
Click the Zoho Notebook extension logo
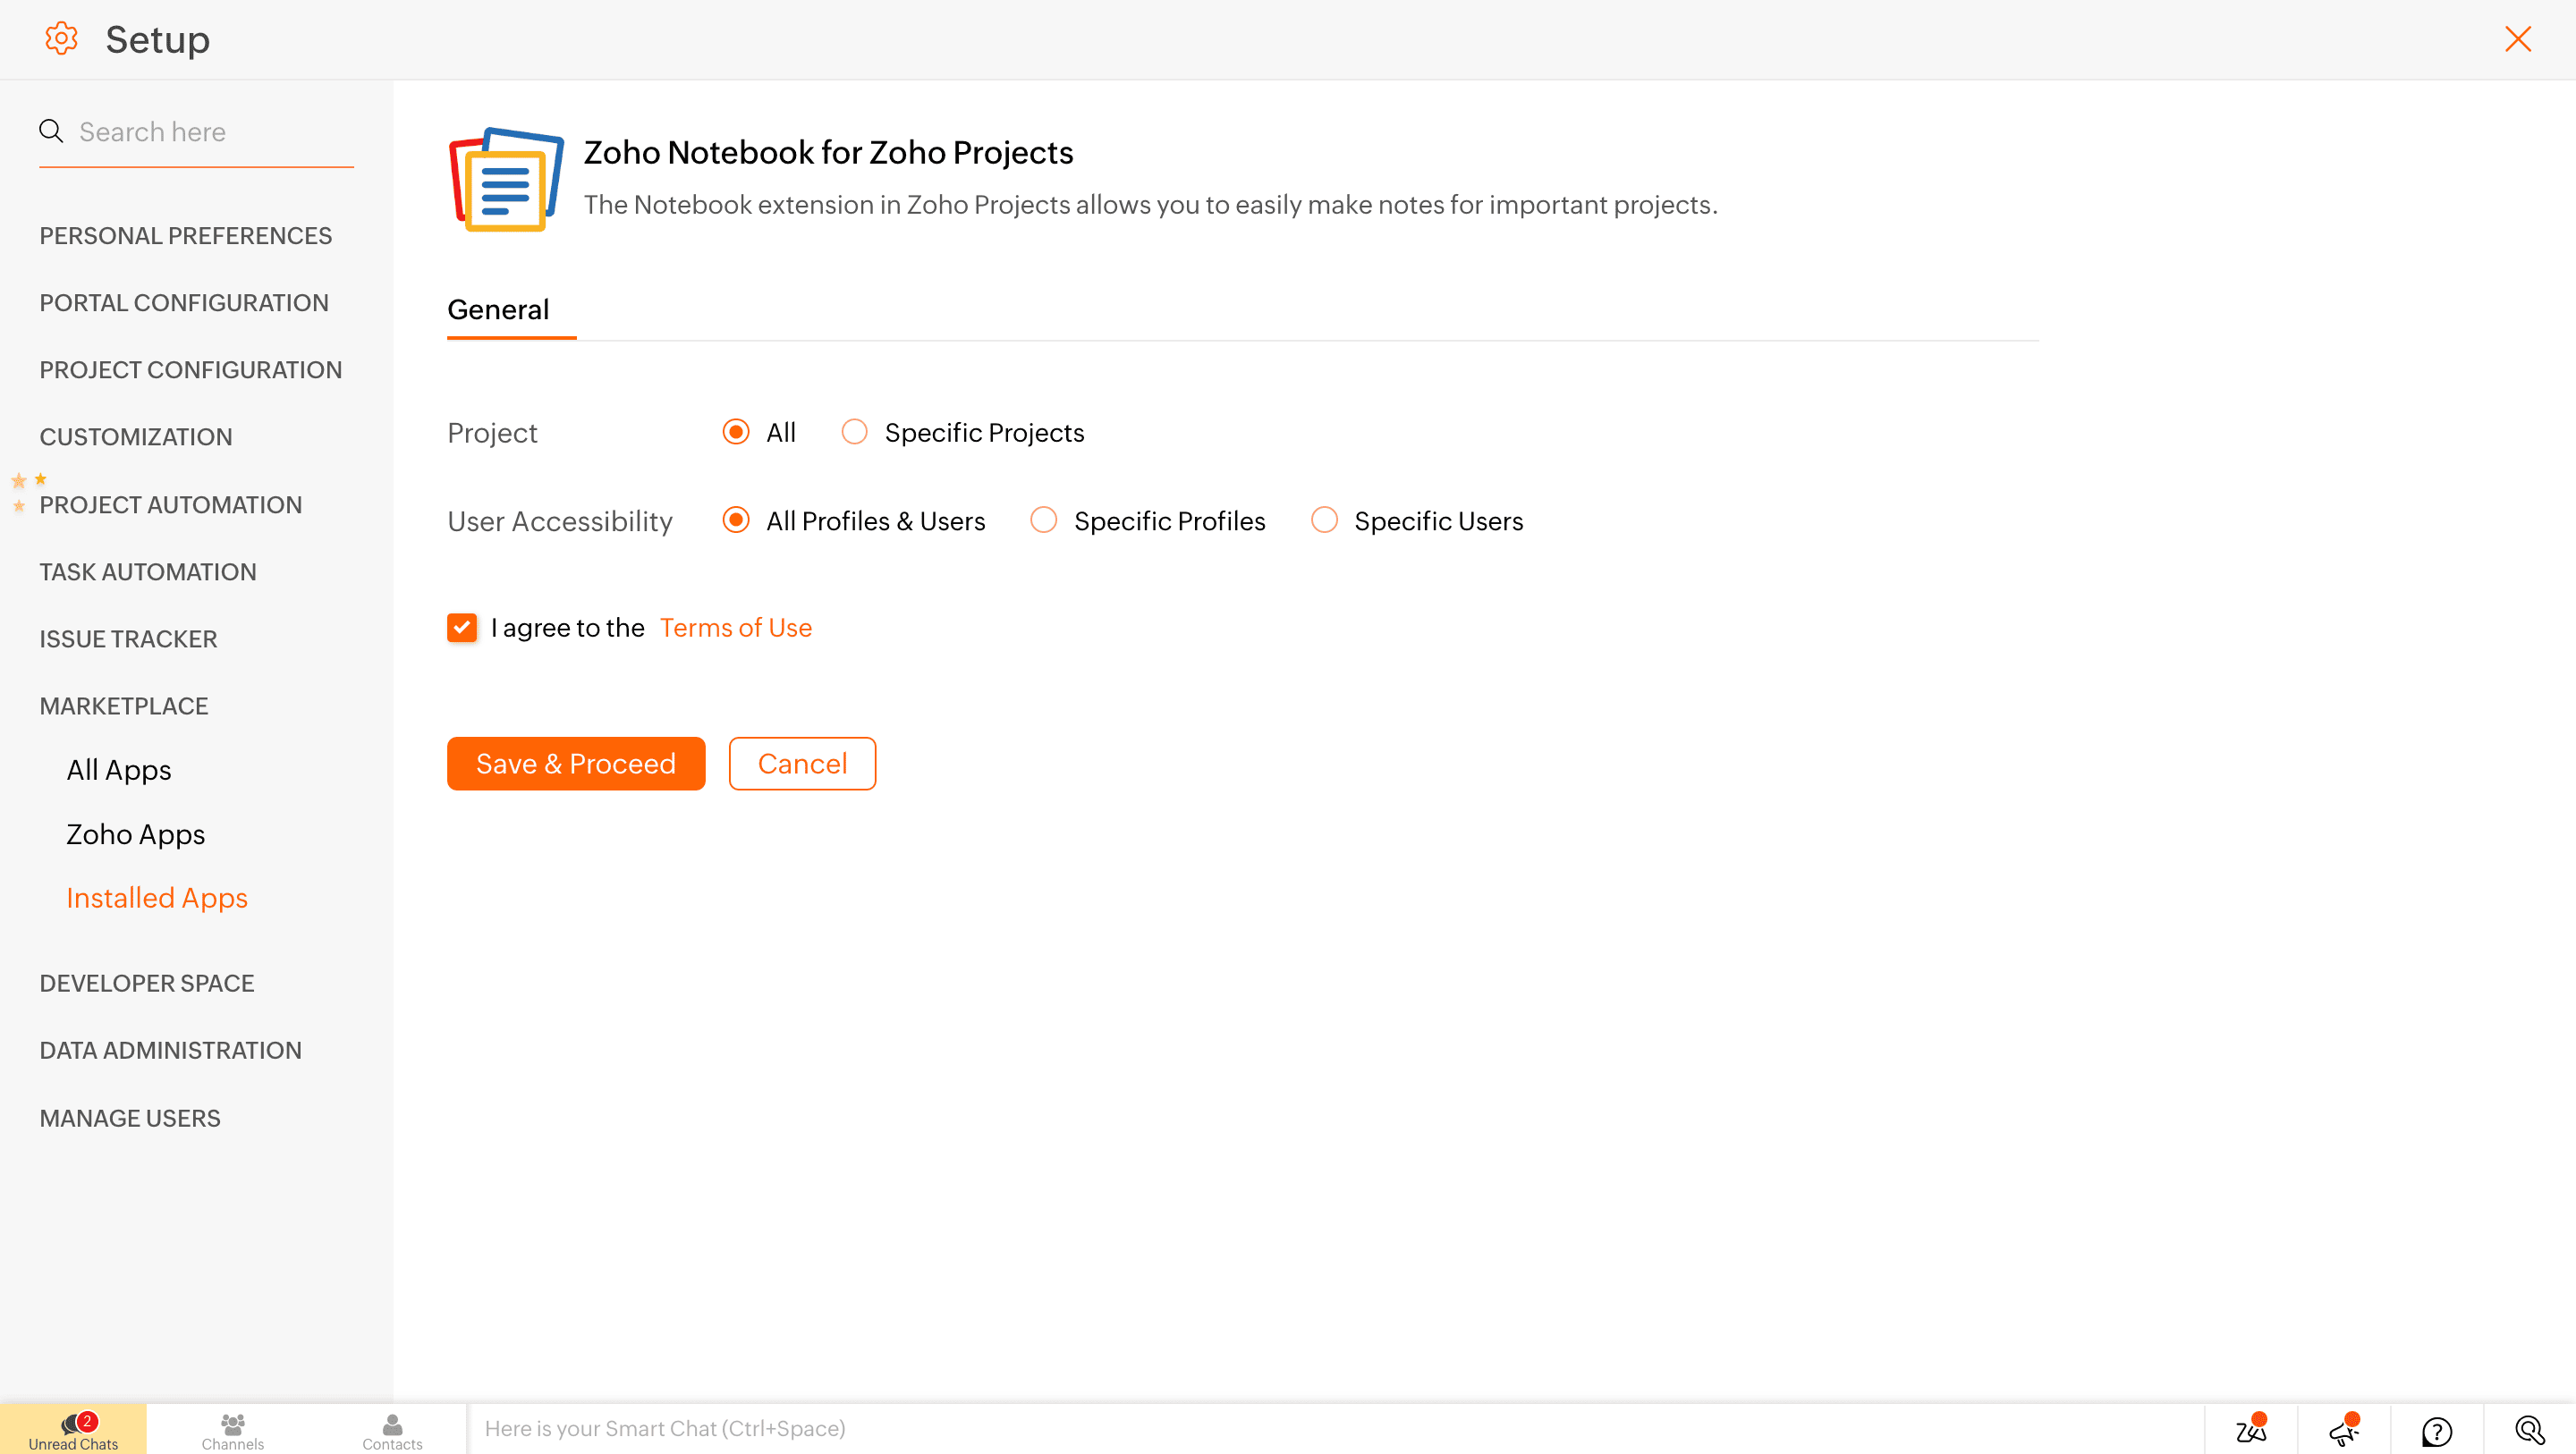[506, 179]
